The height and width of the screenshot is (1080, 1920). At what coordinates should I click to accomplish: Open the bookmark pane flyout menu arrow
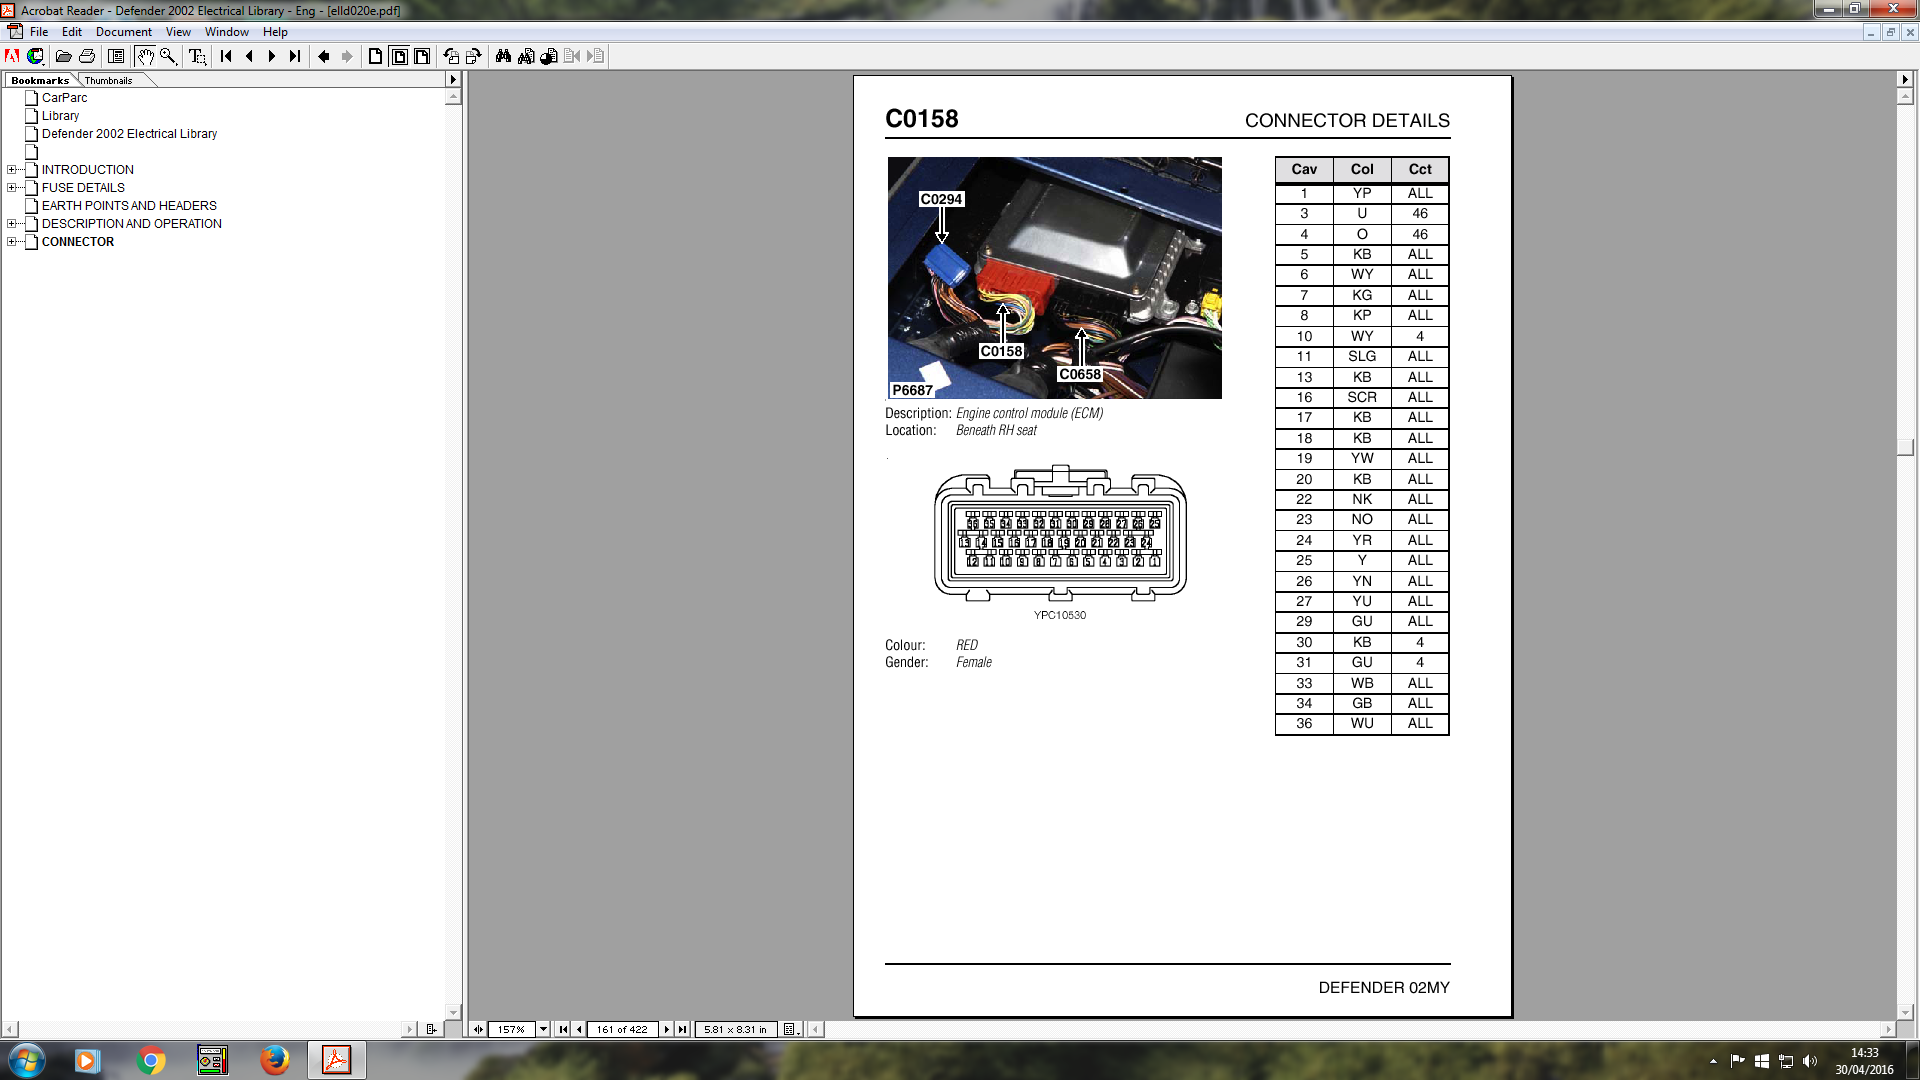point(453,79)
